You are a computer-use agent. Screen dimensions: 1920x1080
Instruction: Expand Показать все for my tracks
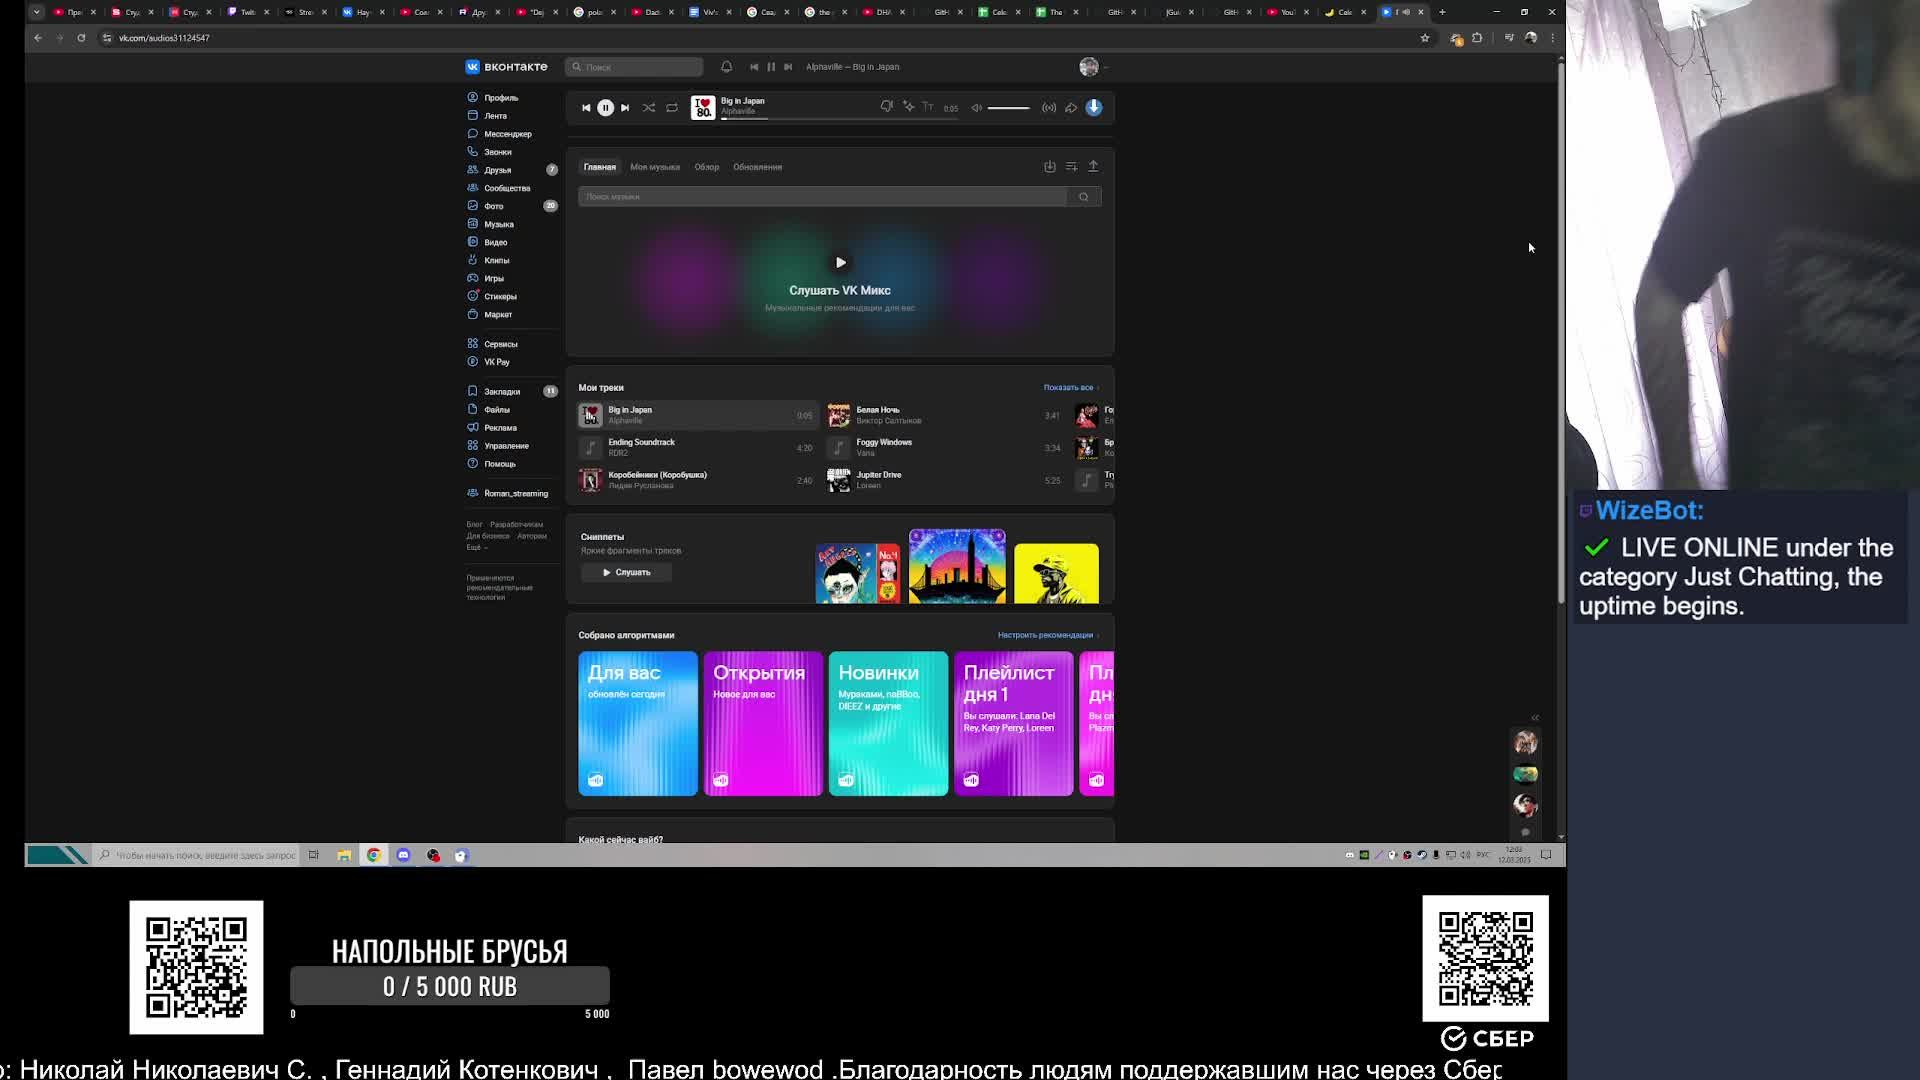tap(1070, 388)
